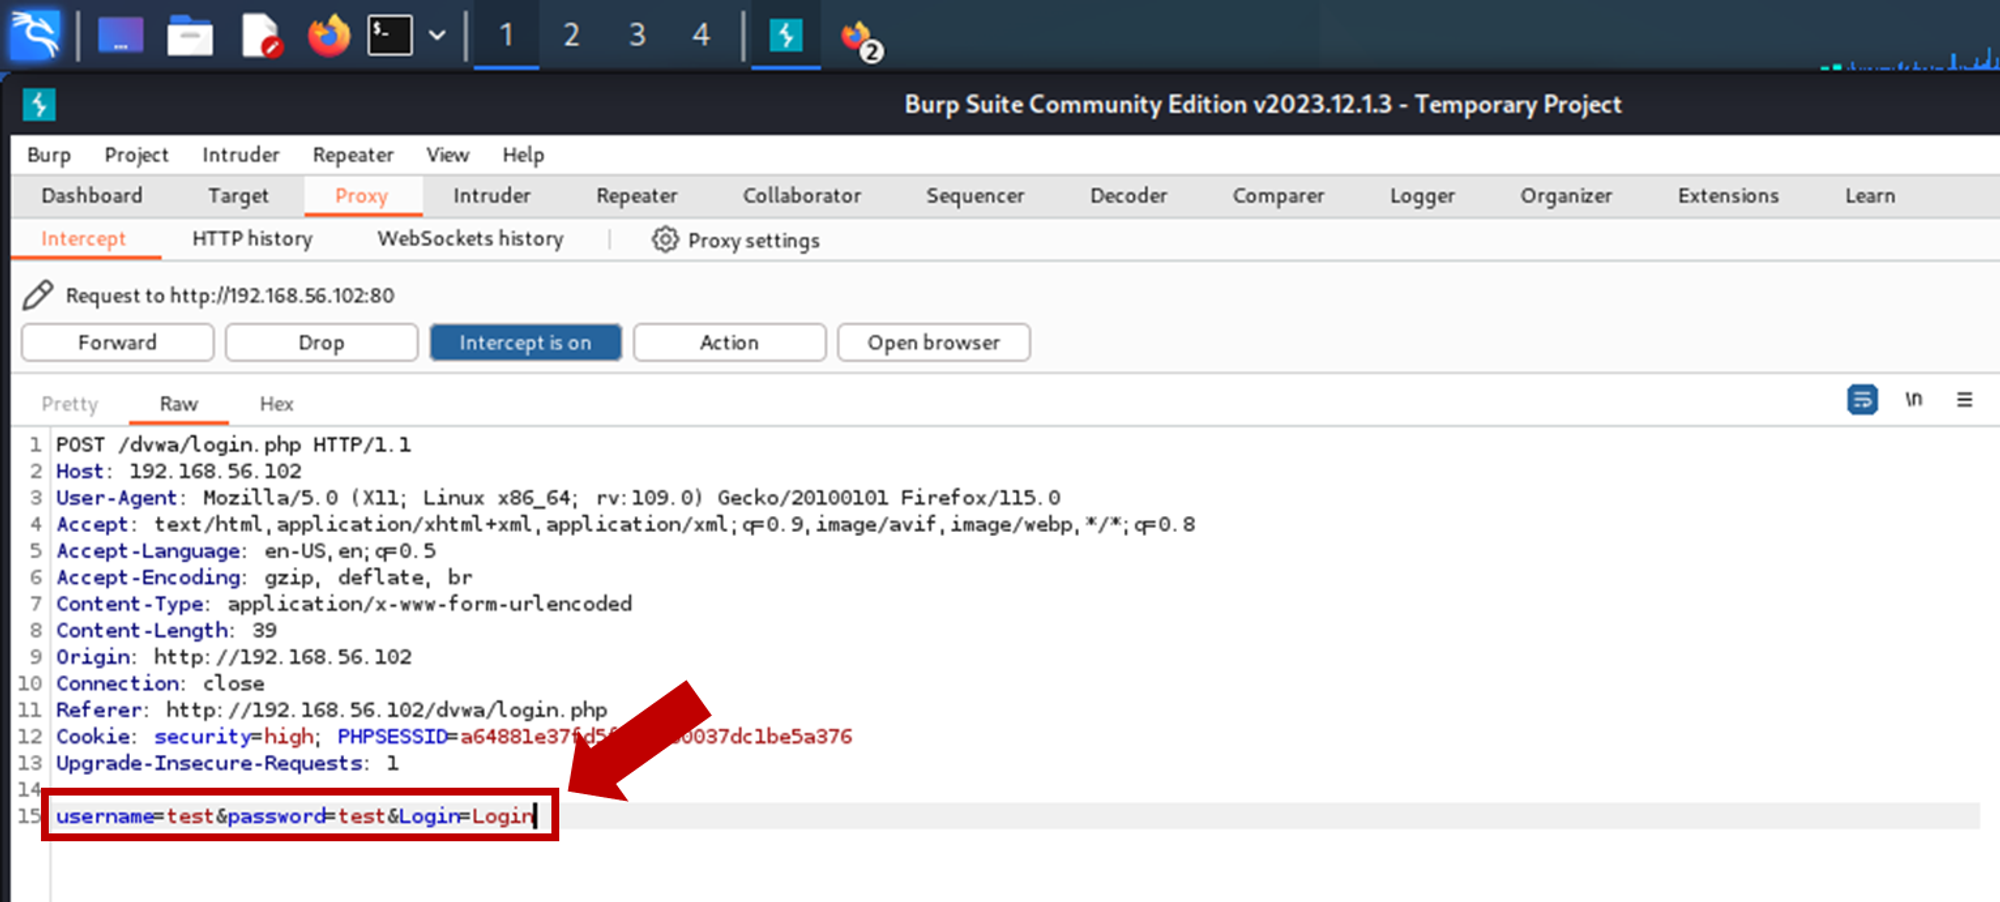Viewport: 2000px width, 902px height.
Task: Toggle word wrap icon in editor
Action: tap(1862, 399)
